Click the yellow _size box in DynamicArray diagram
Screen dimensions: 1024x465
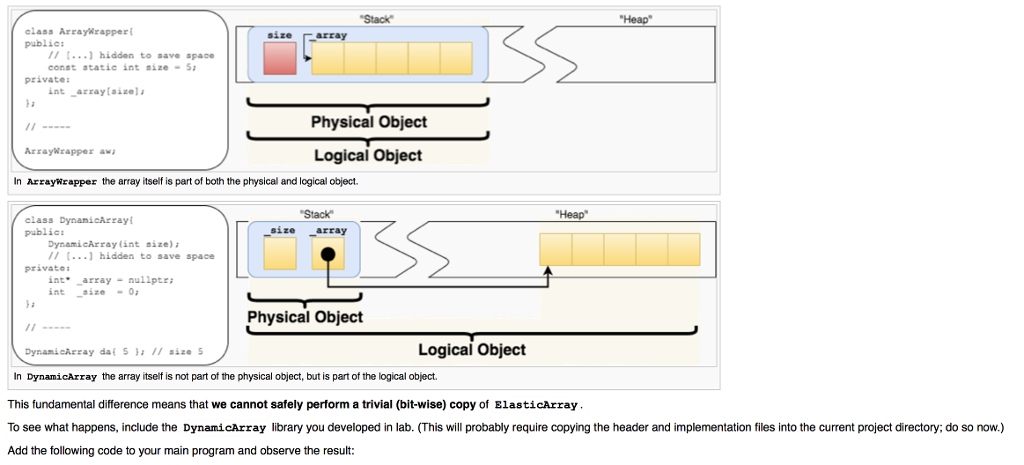pos(281,253)
